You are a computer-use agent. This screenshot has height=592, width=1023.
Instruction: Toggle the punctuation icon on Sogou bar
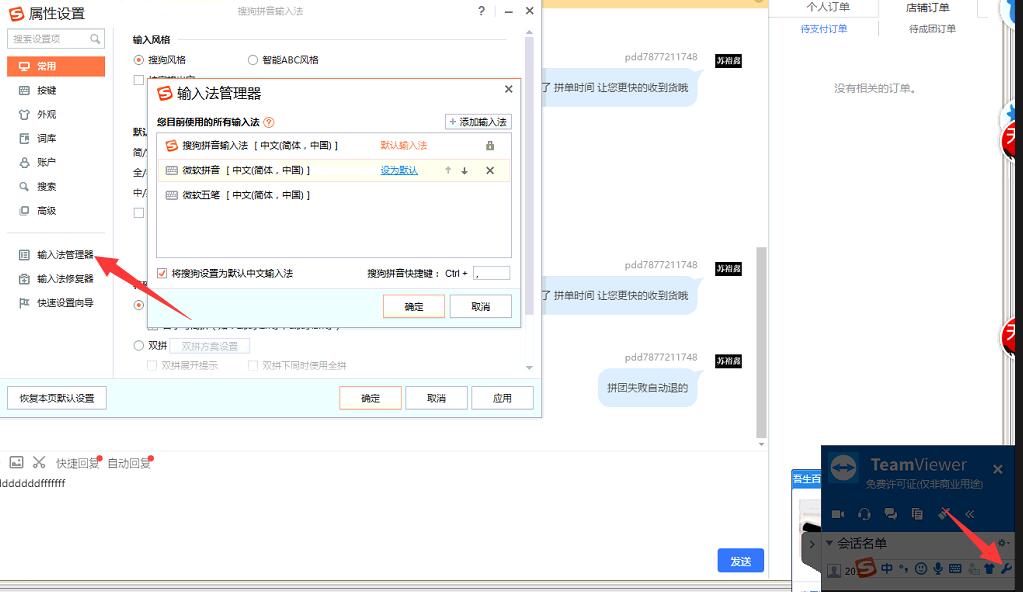pos(904,569)
